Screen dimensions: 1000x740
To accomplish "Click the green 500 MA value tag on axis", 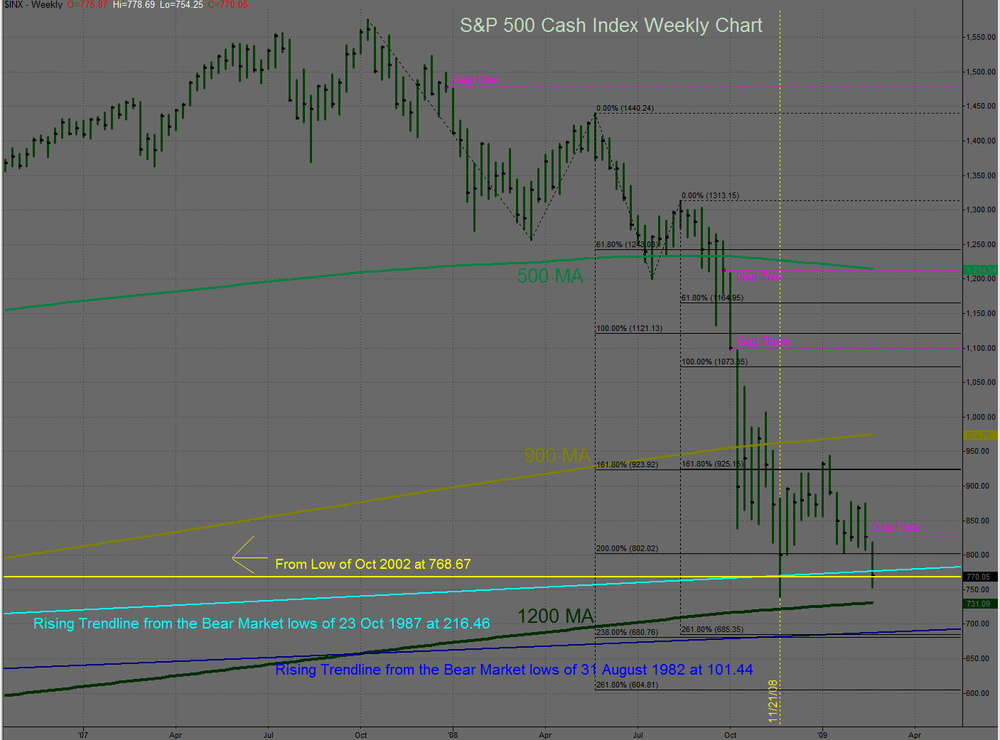I will pos(980,270).
